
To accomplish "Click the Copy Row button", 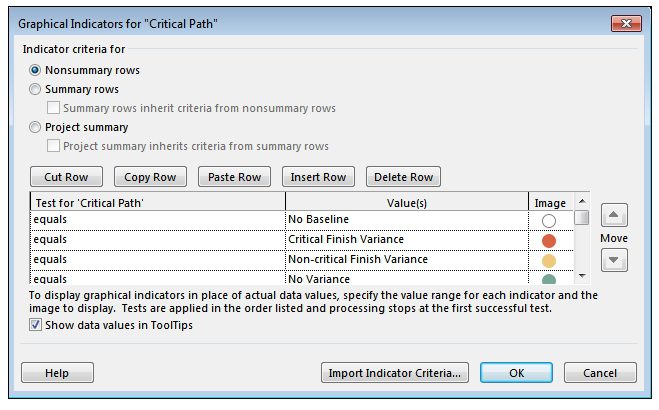I will point(150,177).
